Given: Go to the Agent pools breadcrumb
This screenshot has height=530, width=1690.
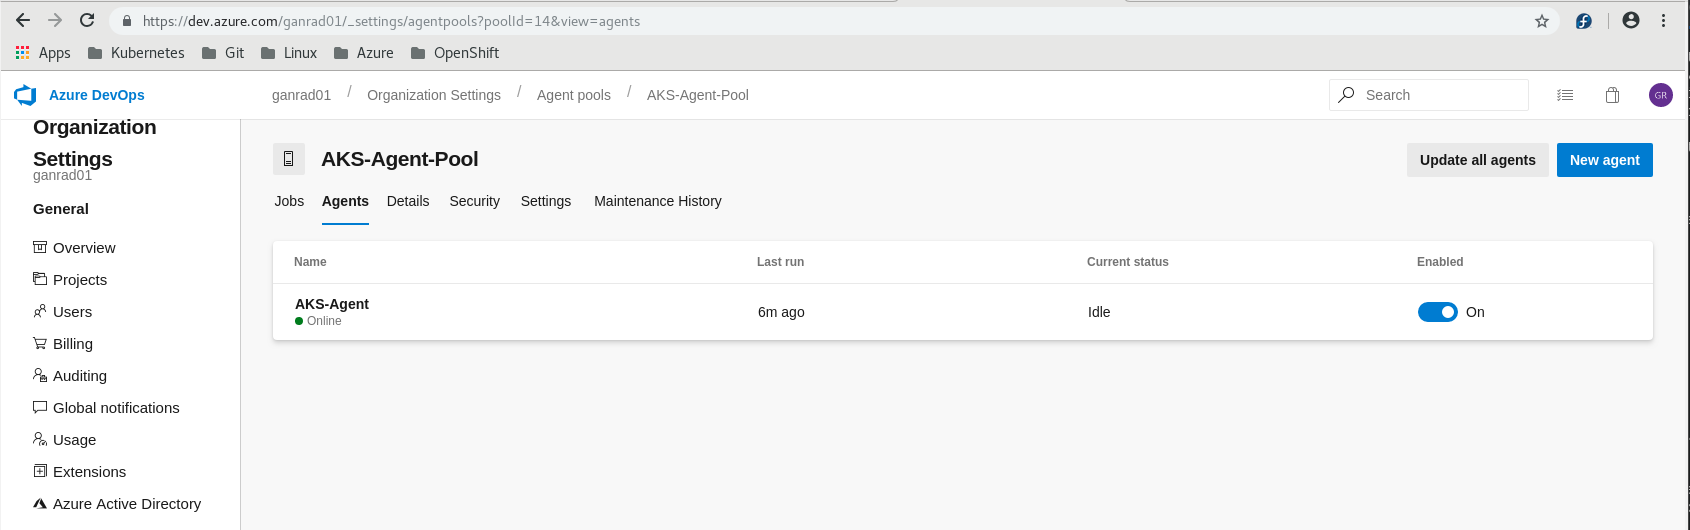Looking at the screenshot, I should click(574, 95).
